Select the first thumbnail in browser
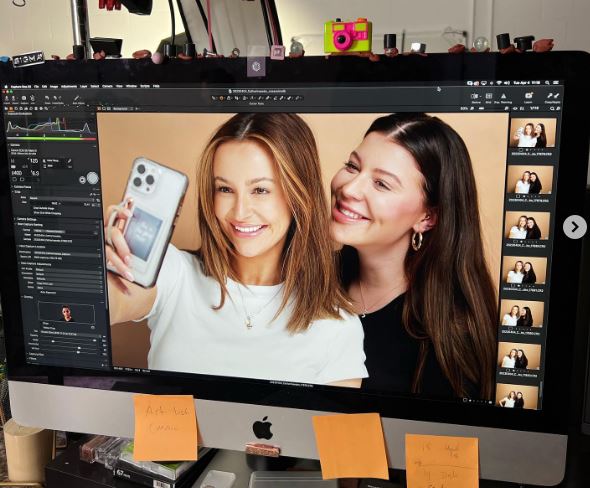This screenshot has height=488, width=590. (532, 133)
